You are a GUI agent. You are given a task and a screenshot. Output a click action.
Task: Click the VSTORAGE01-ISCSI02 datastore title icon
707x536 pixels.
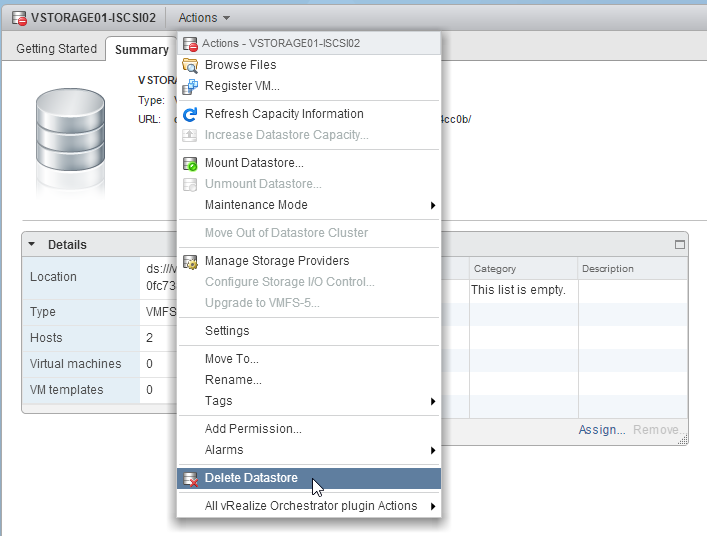(18, 17)
